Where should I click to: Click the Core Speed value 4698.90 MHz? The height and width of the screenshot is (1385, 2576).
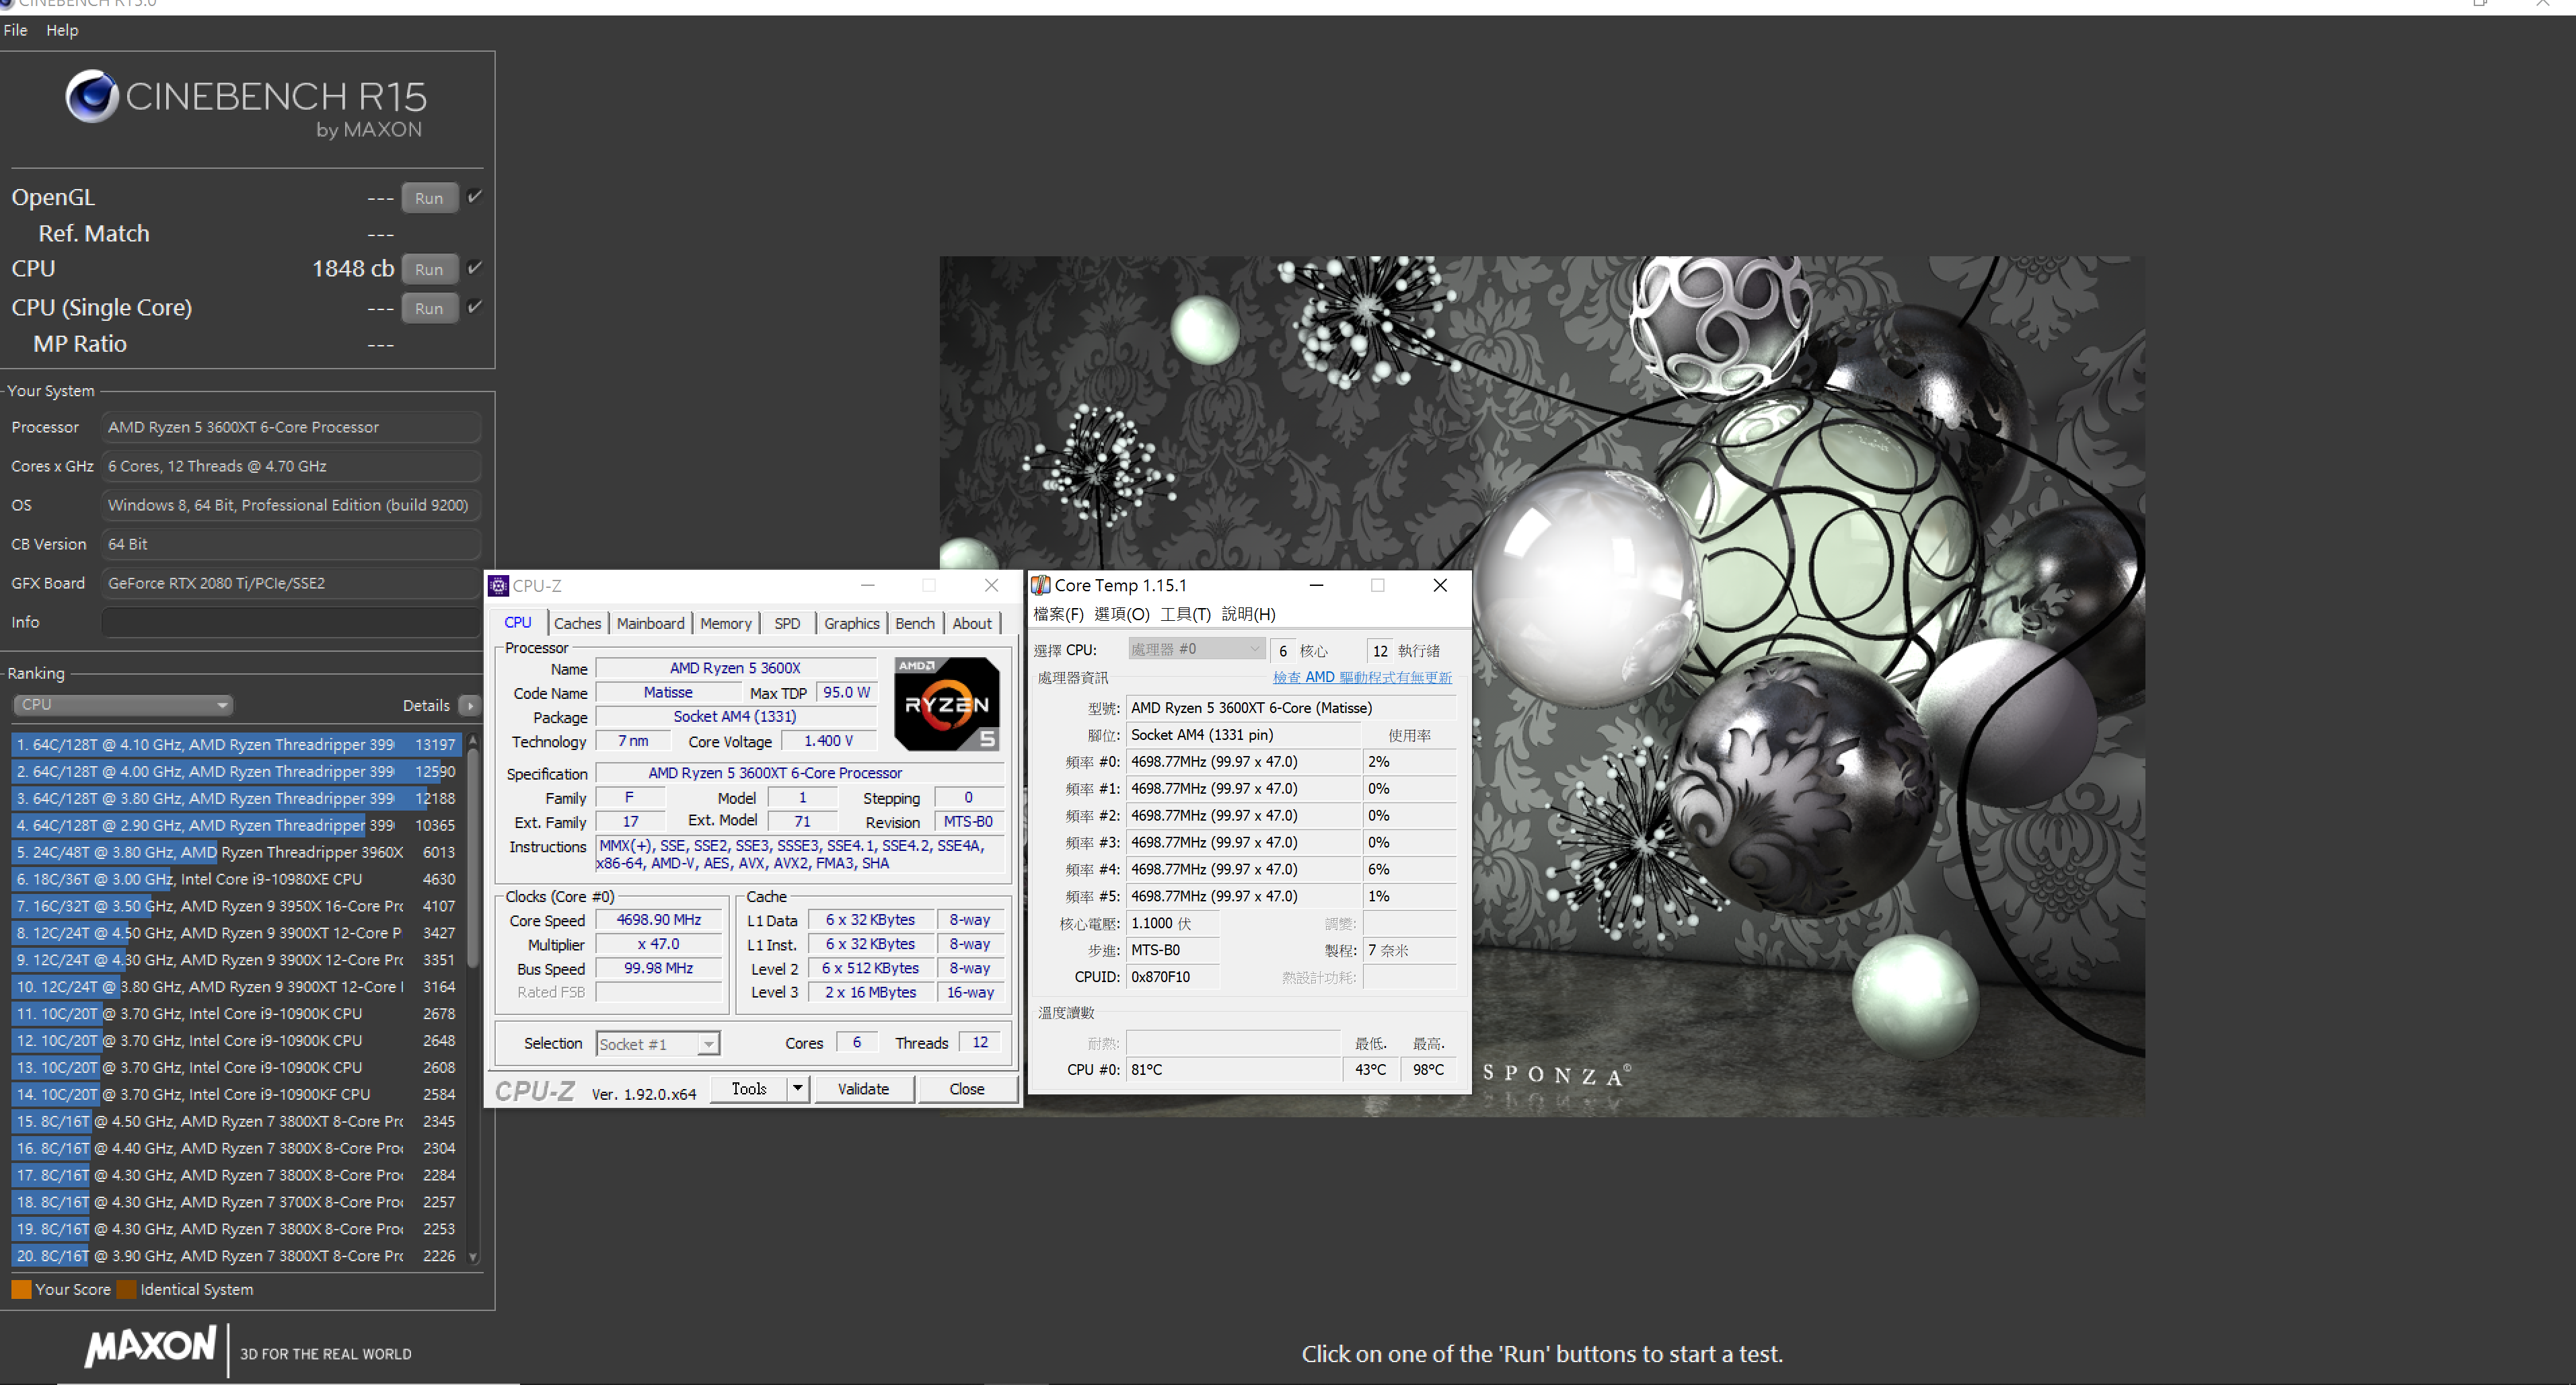point(658,920)
